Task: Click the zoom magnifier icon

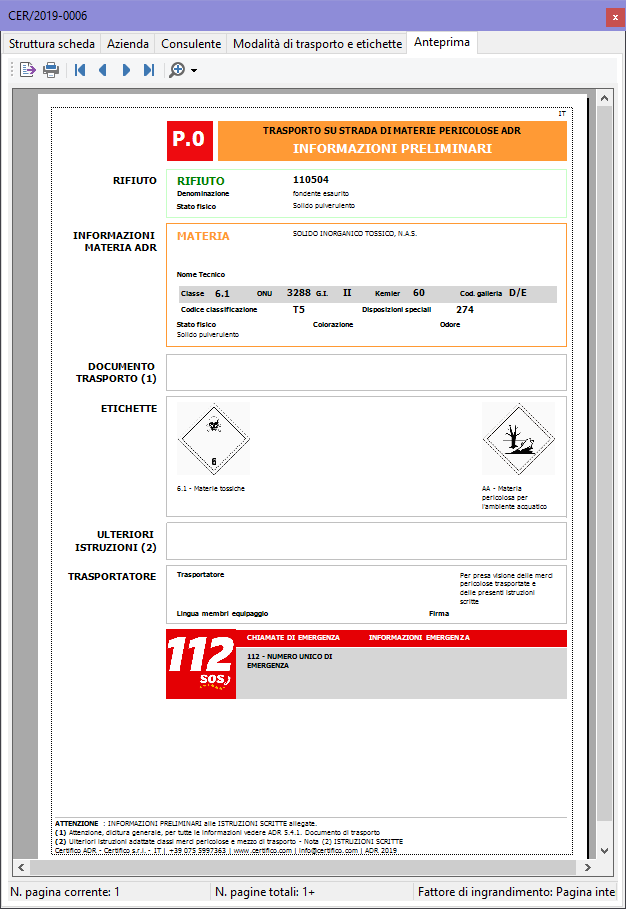Action: pos(177,70)
